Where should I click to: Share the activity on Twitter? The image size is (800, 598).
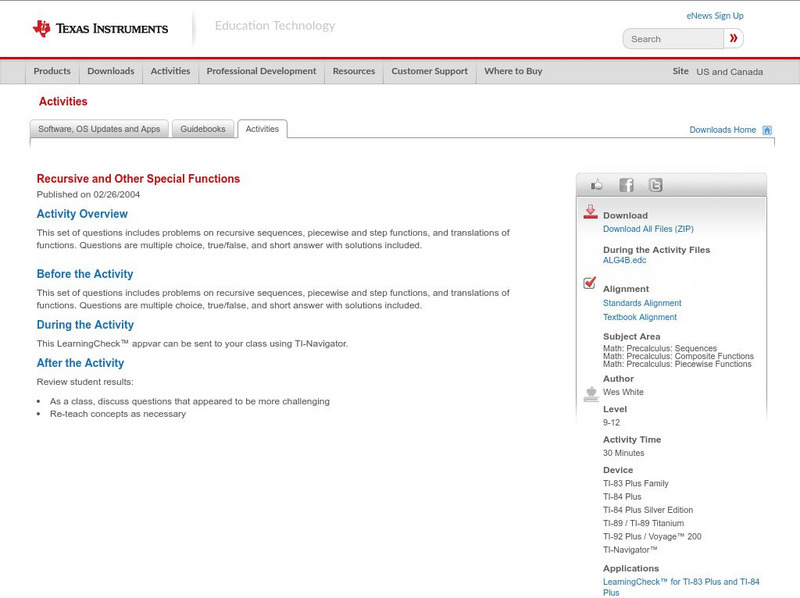[655, 185]
